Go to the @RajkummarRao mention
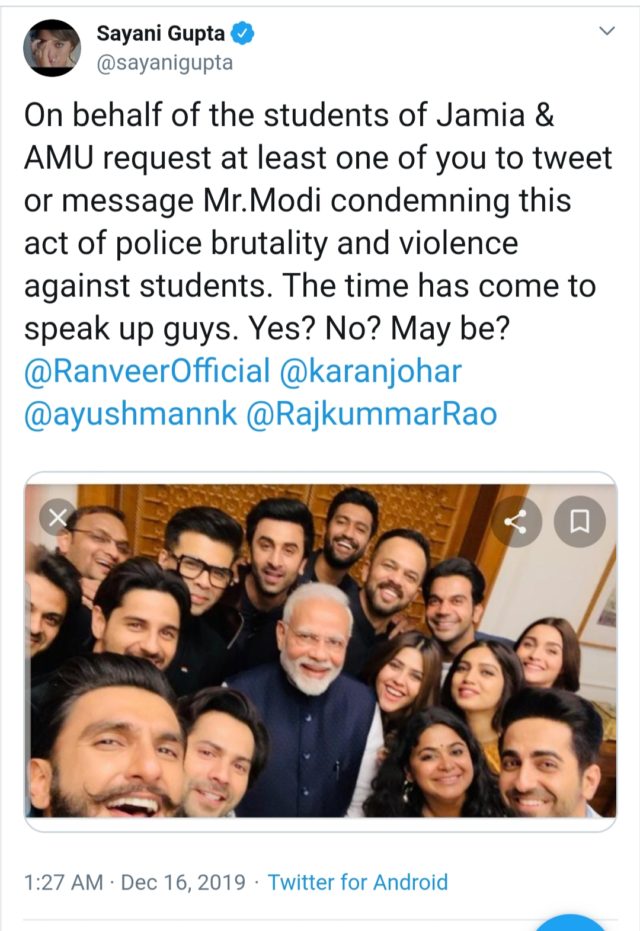The height and width of the screenshot is (931, 640). (x=371, y=414)
